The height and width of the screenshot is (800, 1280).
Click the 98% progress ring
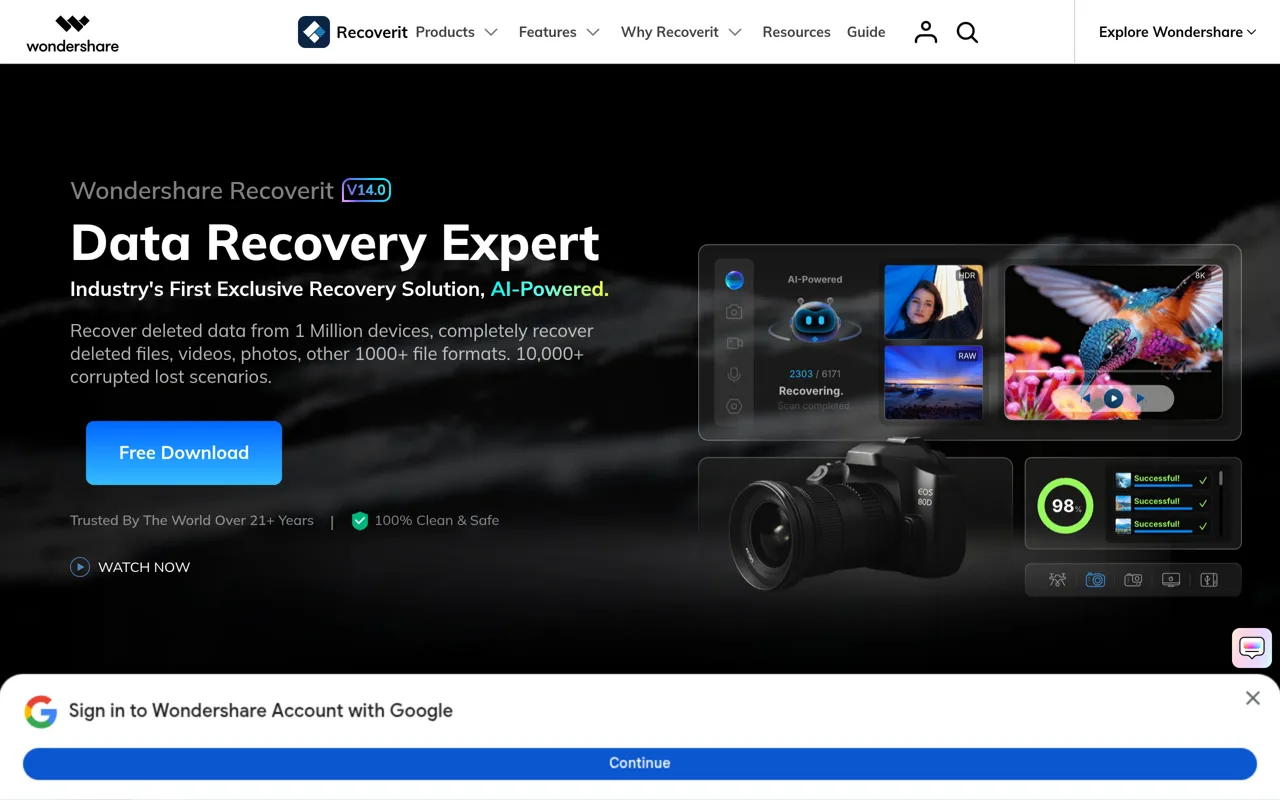1065,506
